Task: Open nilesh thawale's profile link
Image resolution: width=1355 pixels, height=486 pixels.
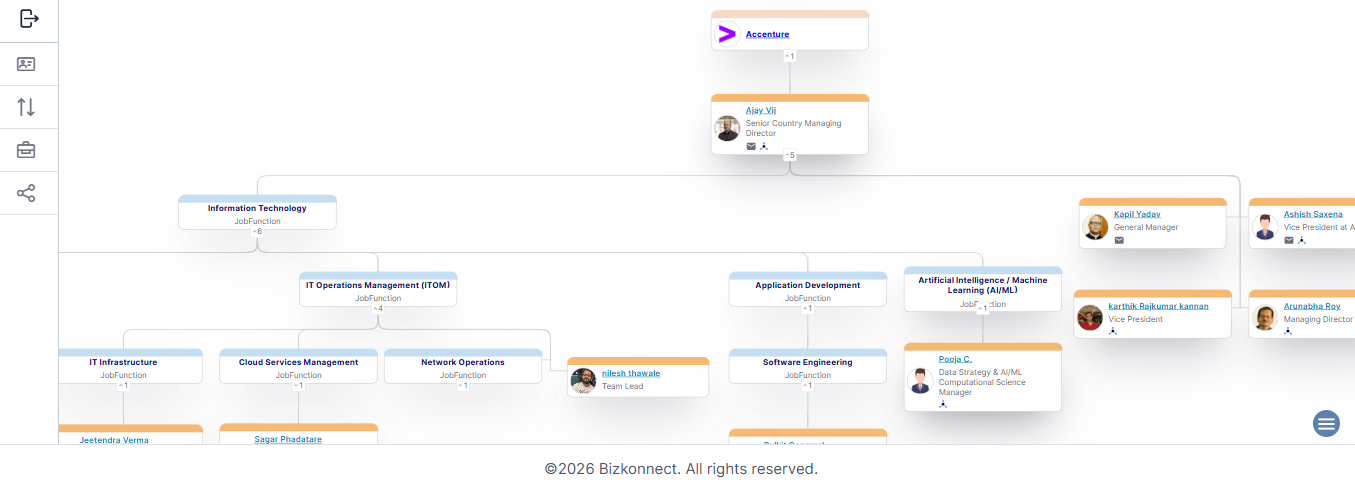Action: pyautogui.click(x=631, y=373)
